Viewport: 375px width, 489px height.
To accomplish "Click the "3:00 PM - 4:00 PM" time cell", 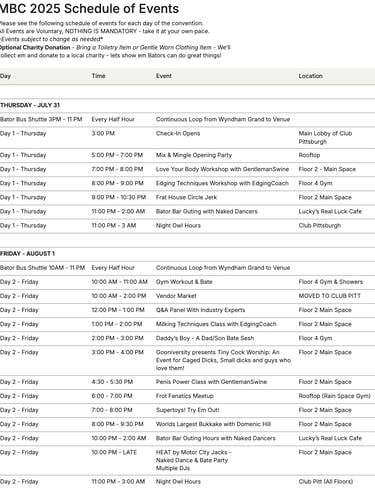I will [x=118, y=352].
